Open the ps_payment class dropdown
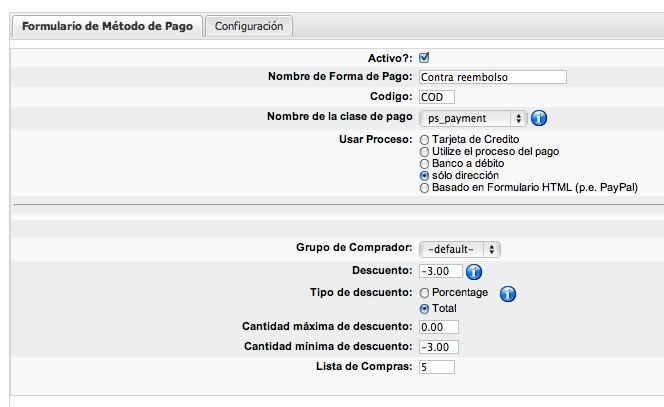 473,119
